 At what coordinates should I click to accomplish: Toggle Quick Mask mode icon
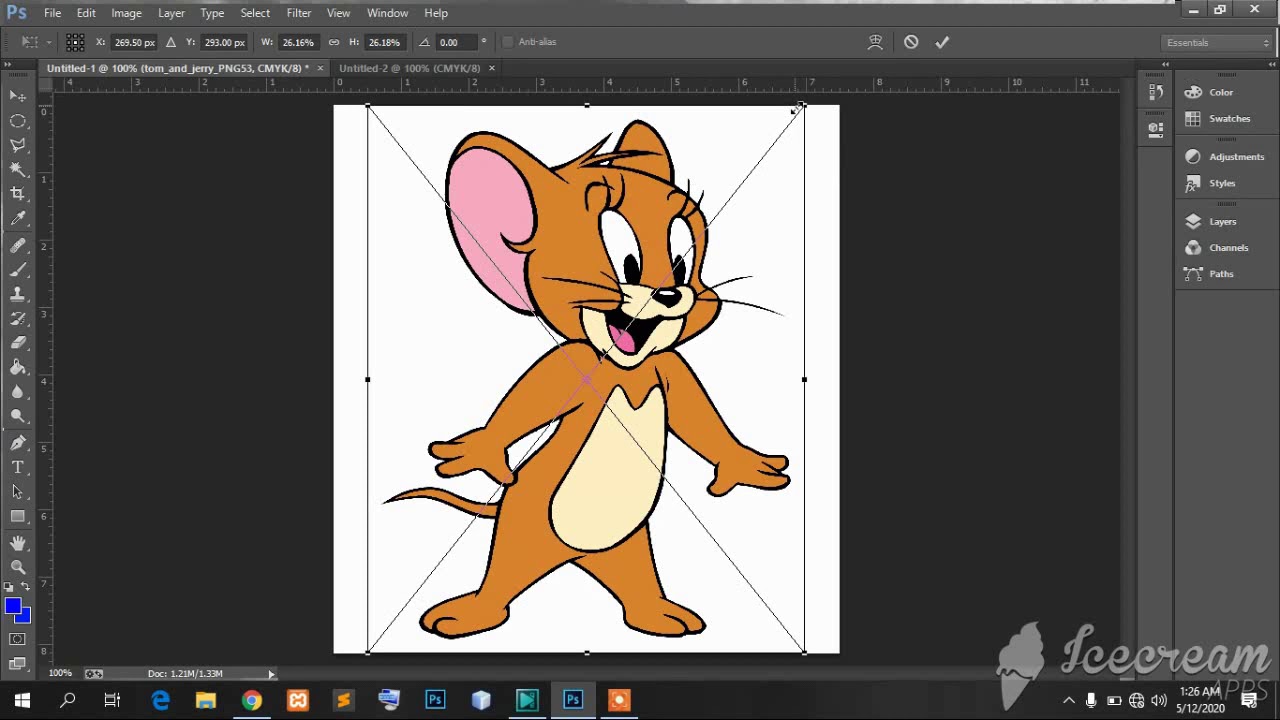pyautogui.click(x=18, y=639)
